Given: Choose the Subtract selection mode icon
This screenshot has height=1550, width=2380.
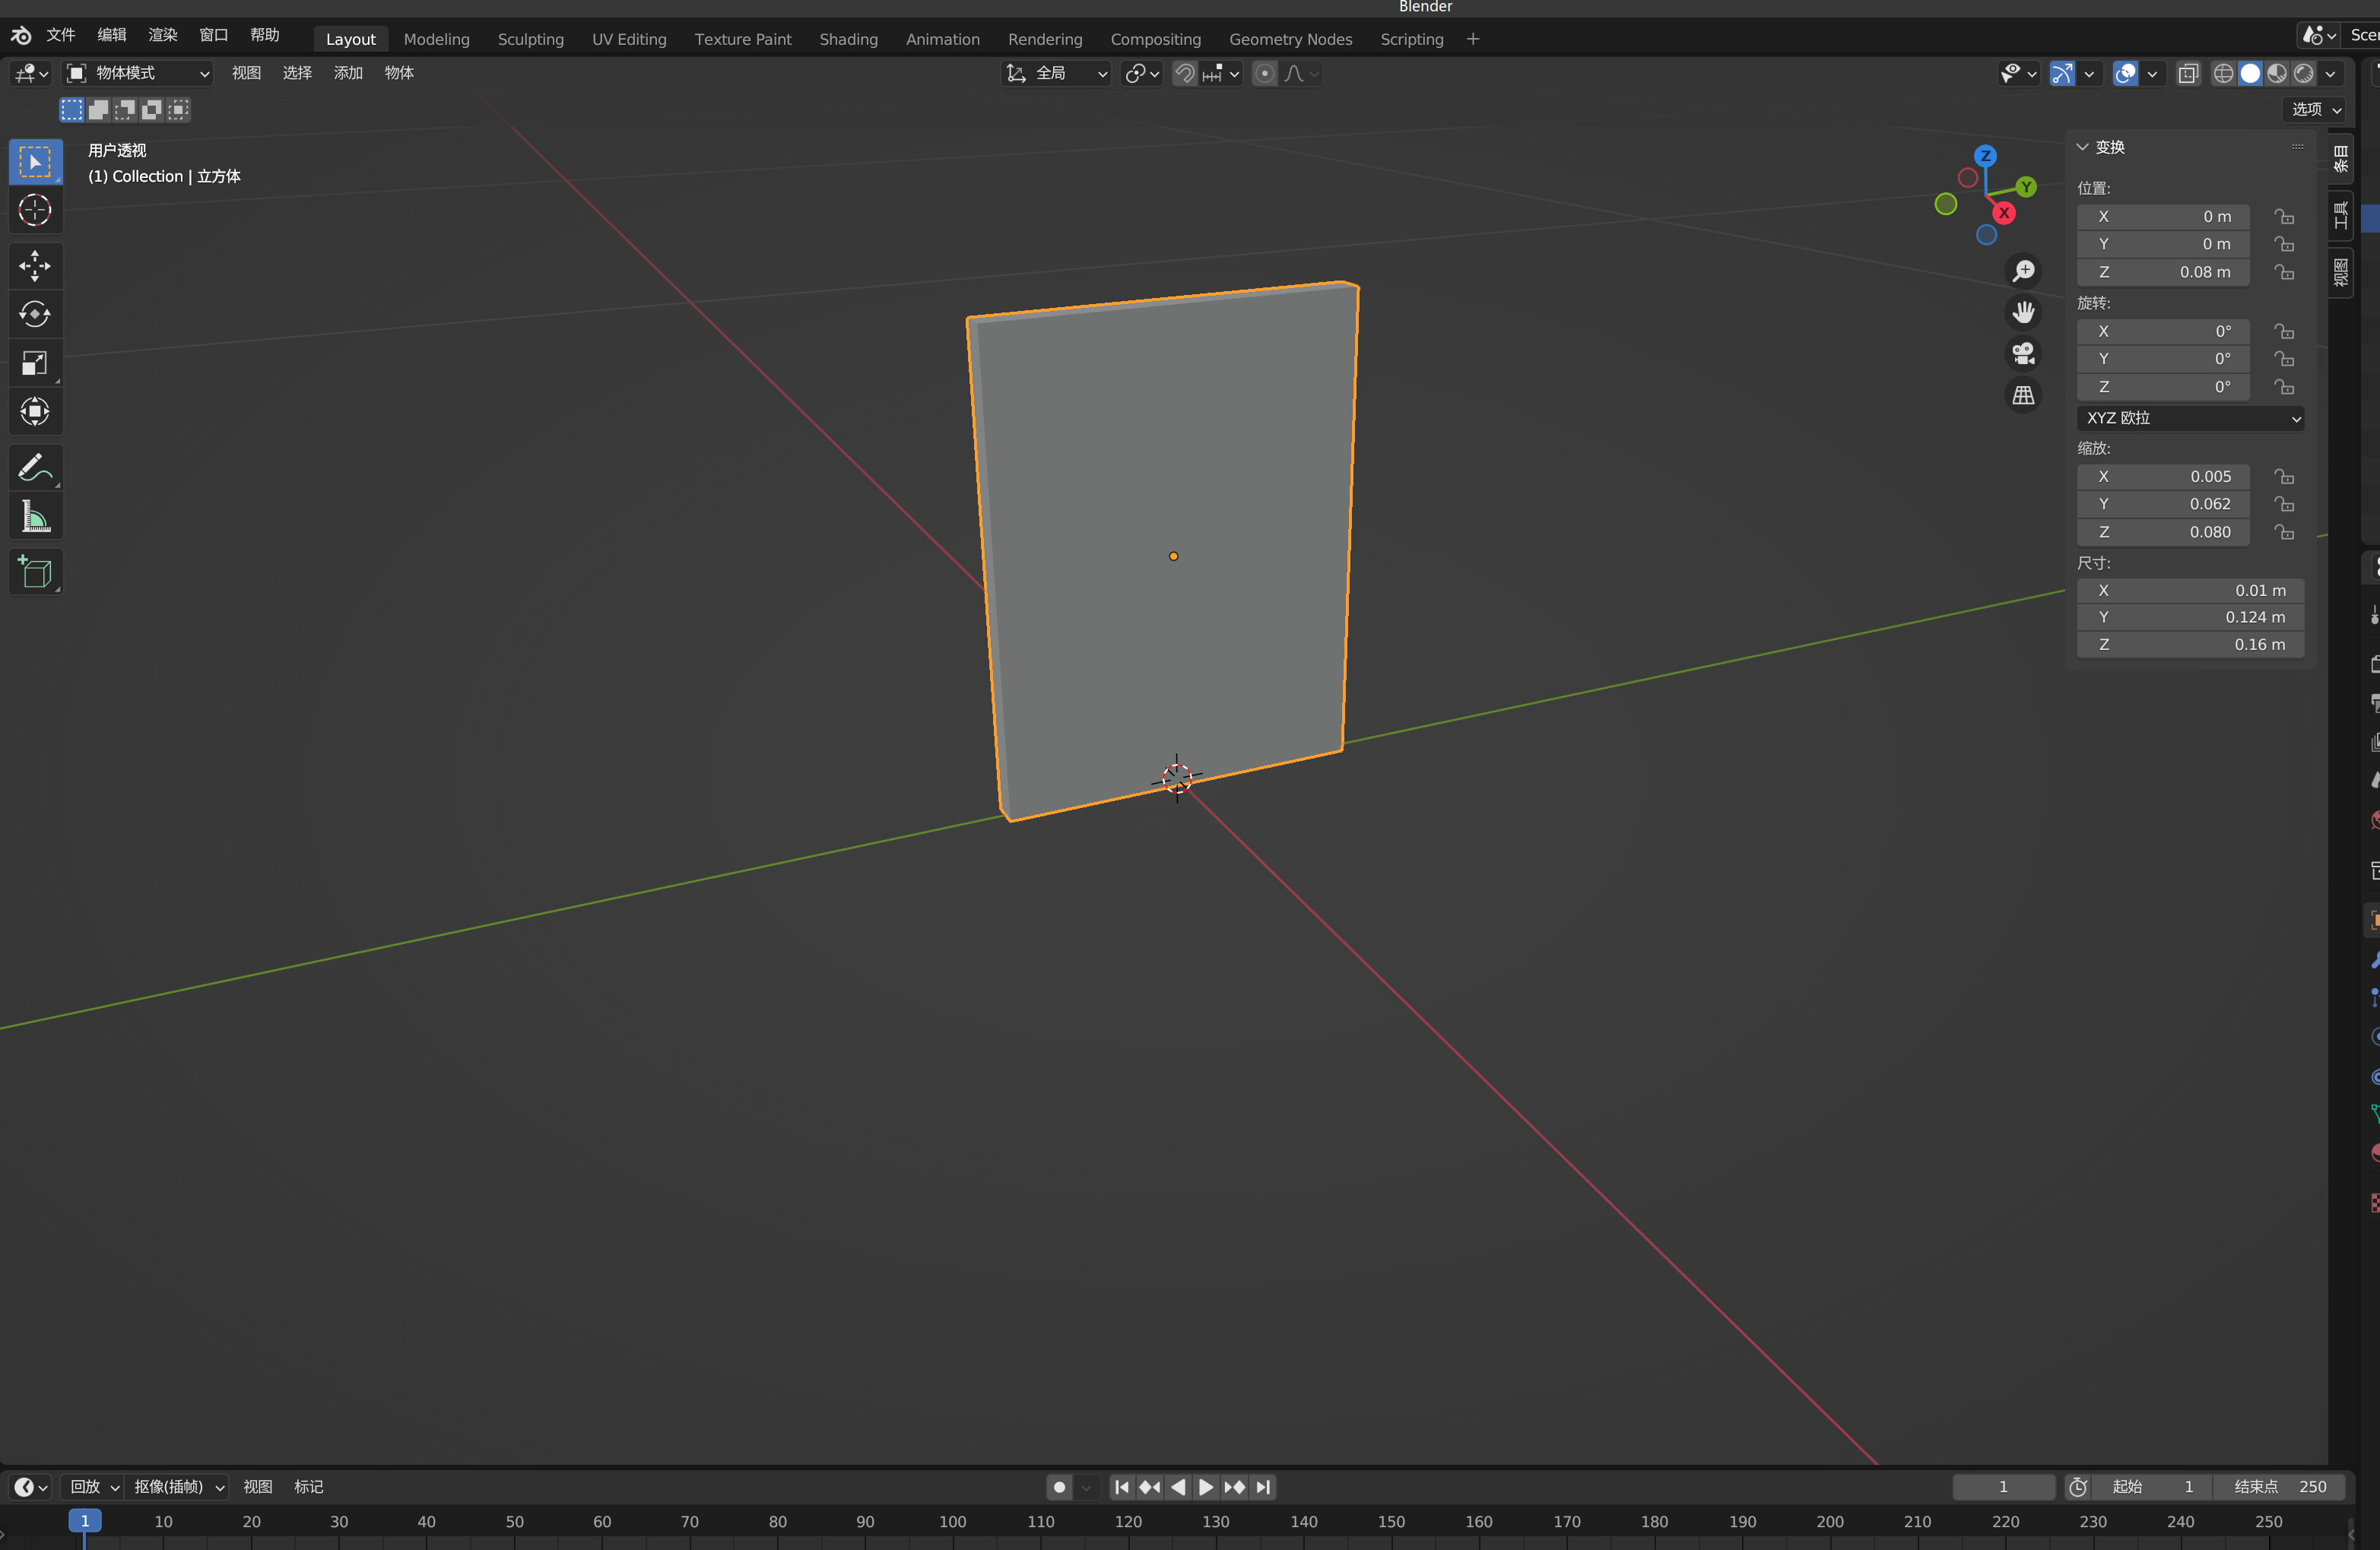Looking at the screenshot, I should [125, 109].
